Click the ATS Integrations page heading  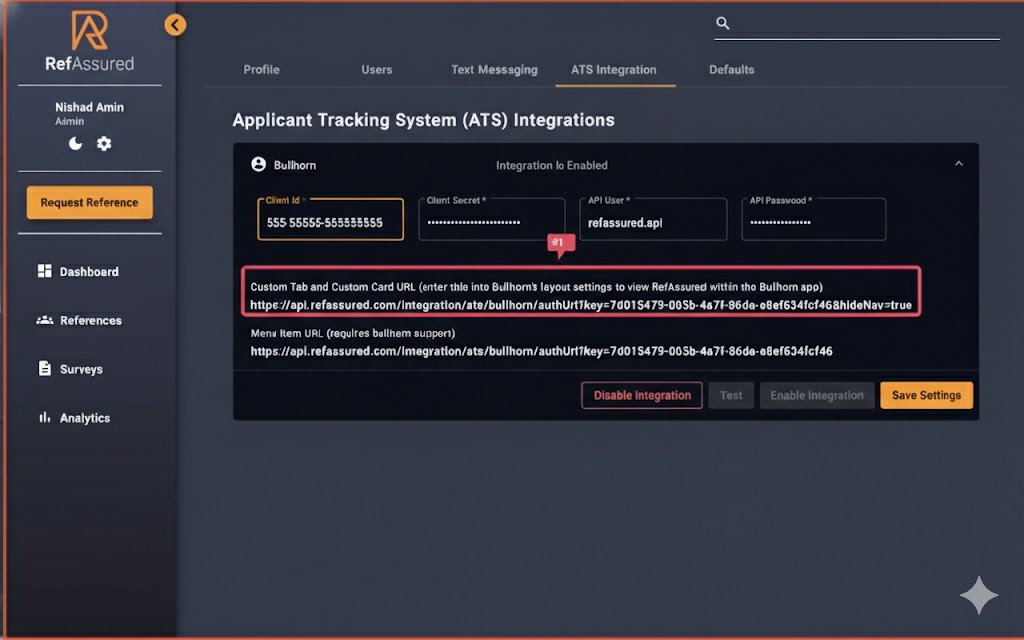tap(424, 120)
